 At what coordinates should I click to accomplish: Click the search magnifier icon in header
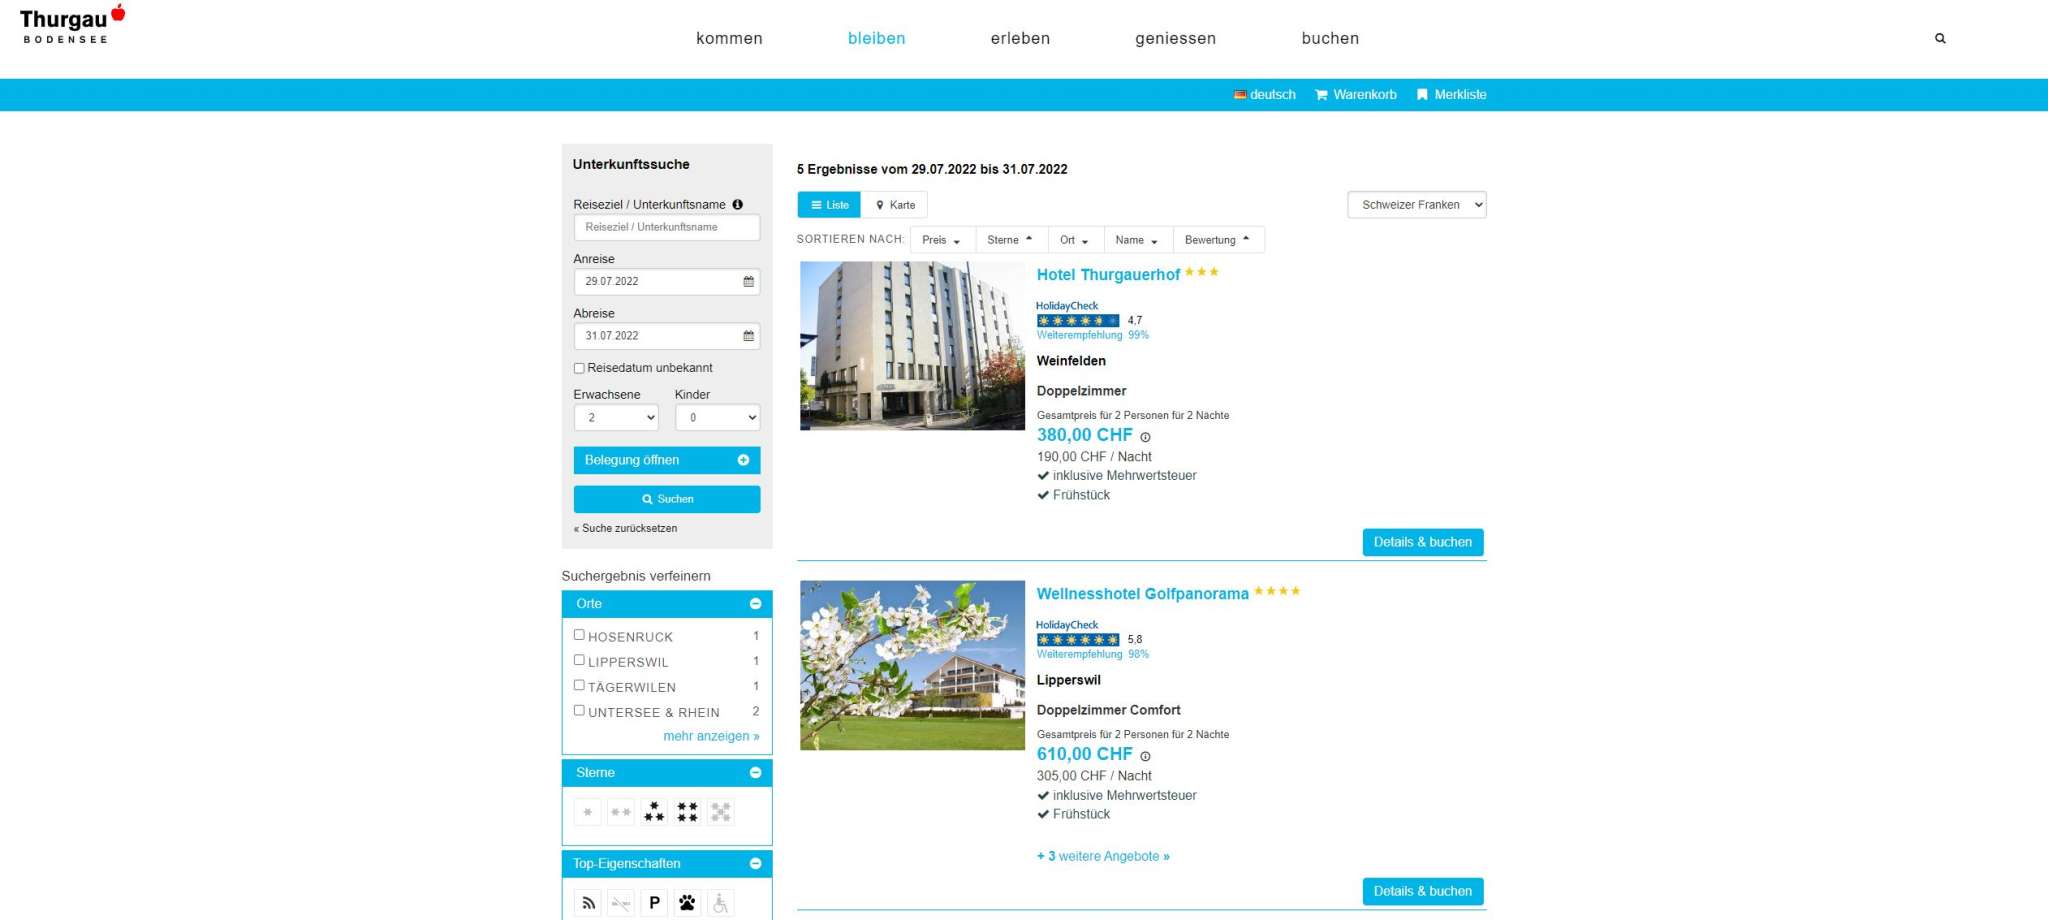click(1940, 39)
